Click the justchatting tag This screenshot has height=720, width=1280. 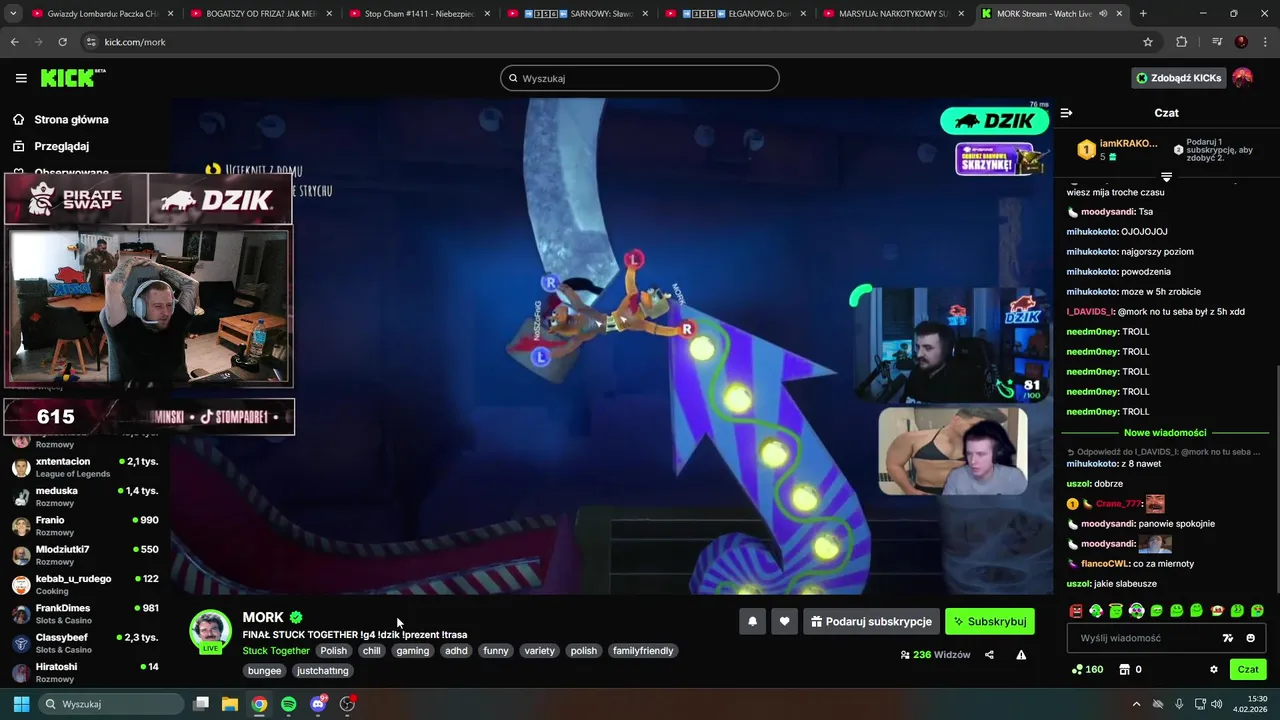click(x=323, y=671)
